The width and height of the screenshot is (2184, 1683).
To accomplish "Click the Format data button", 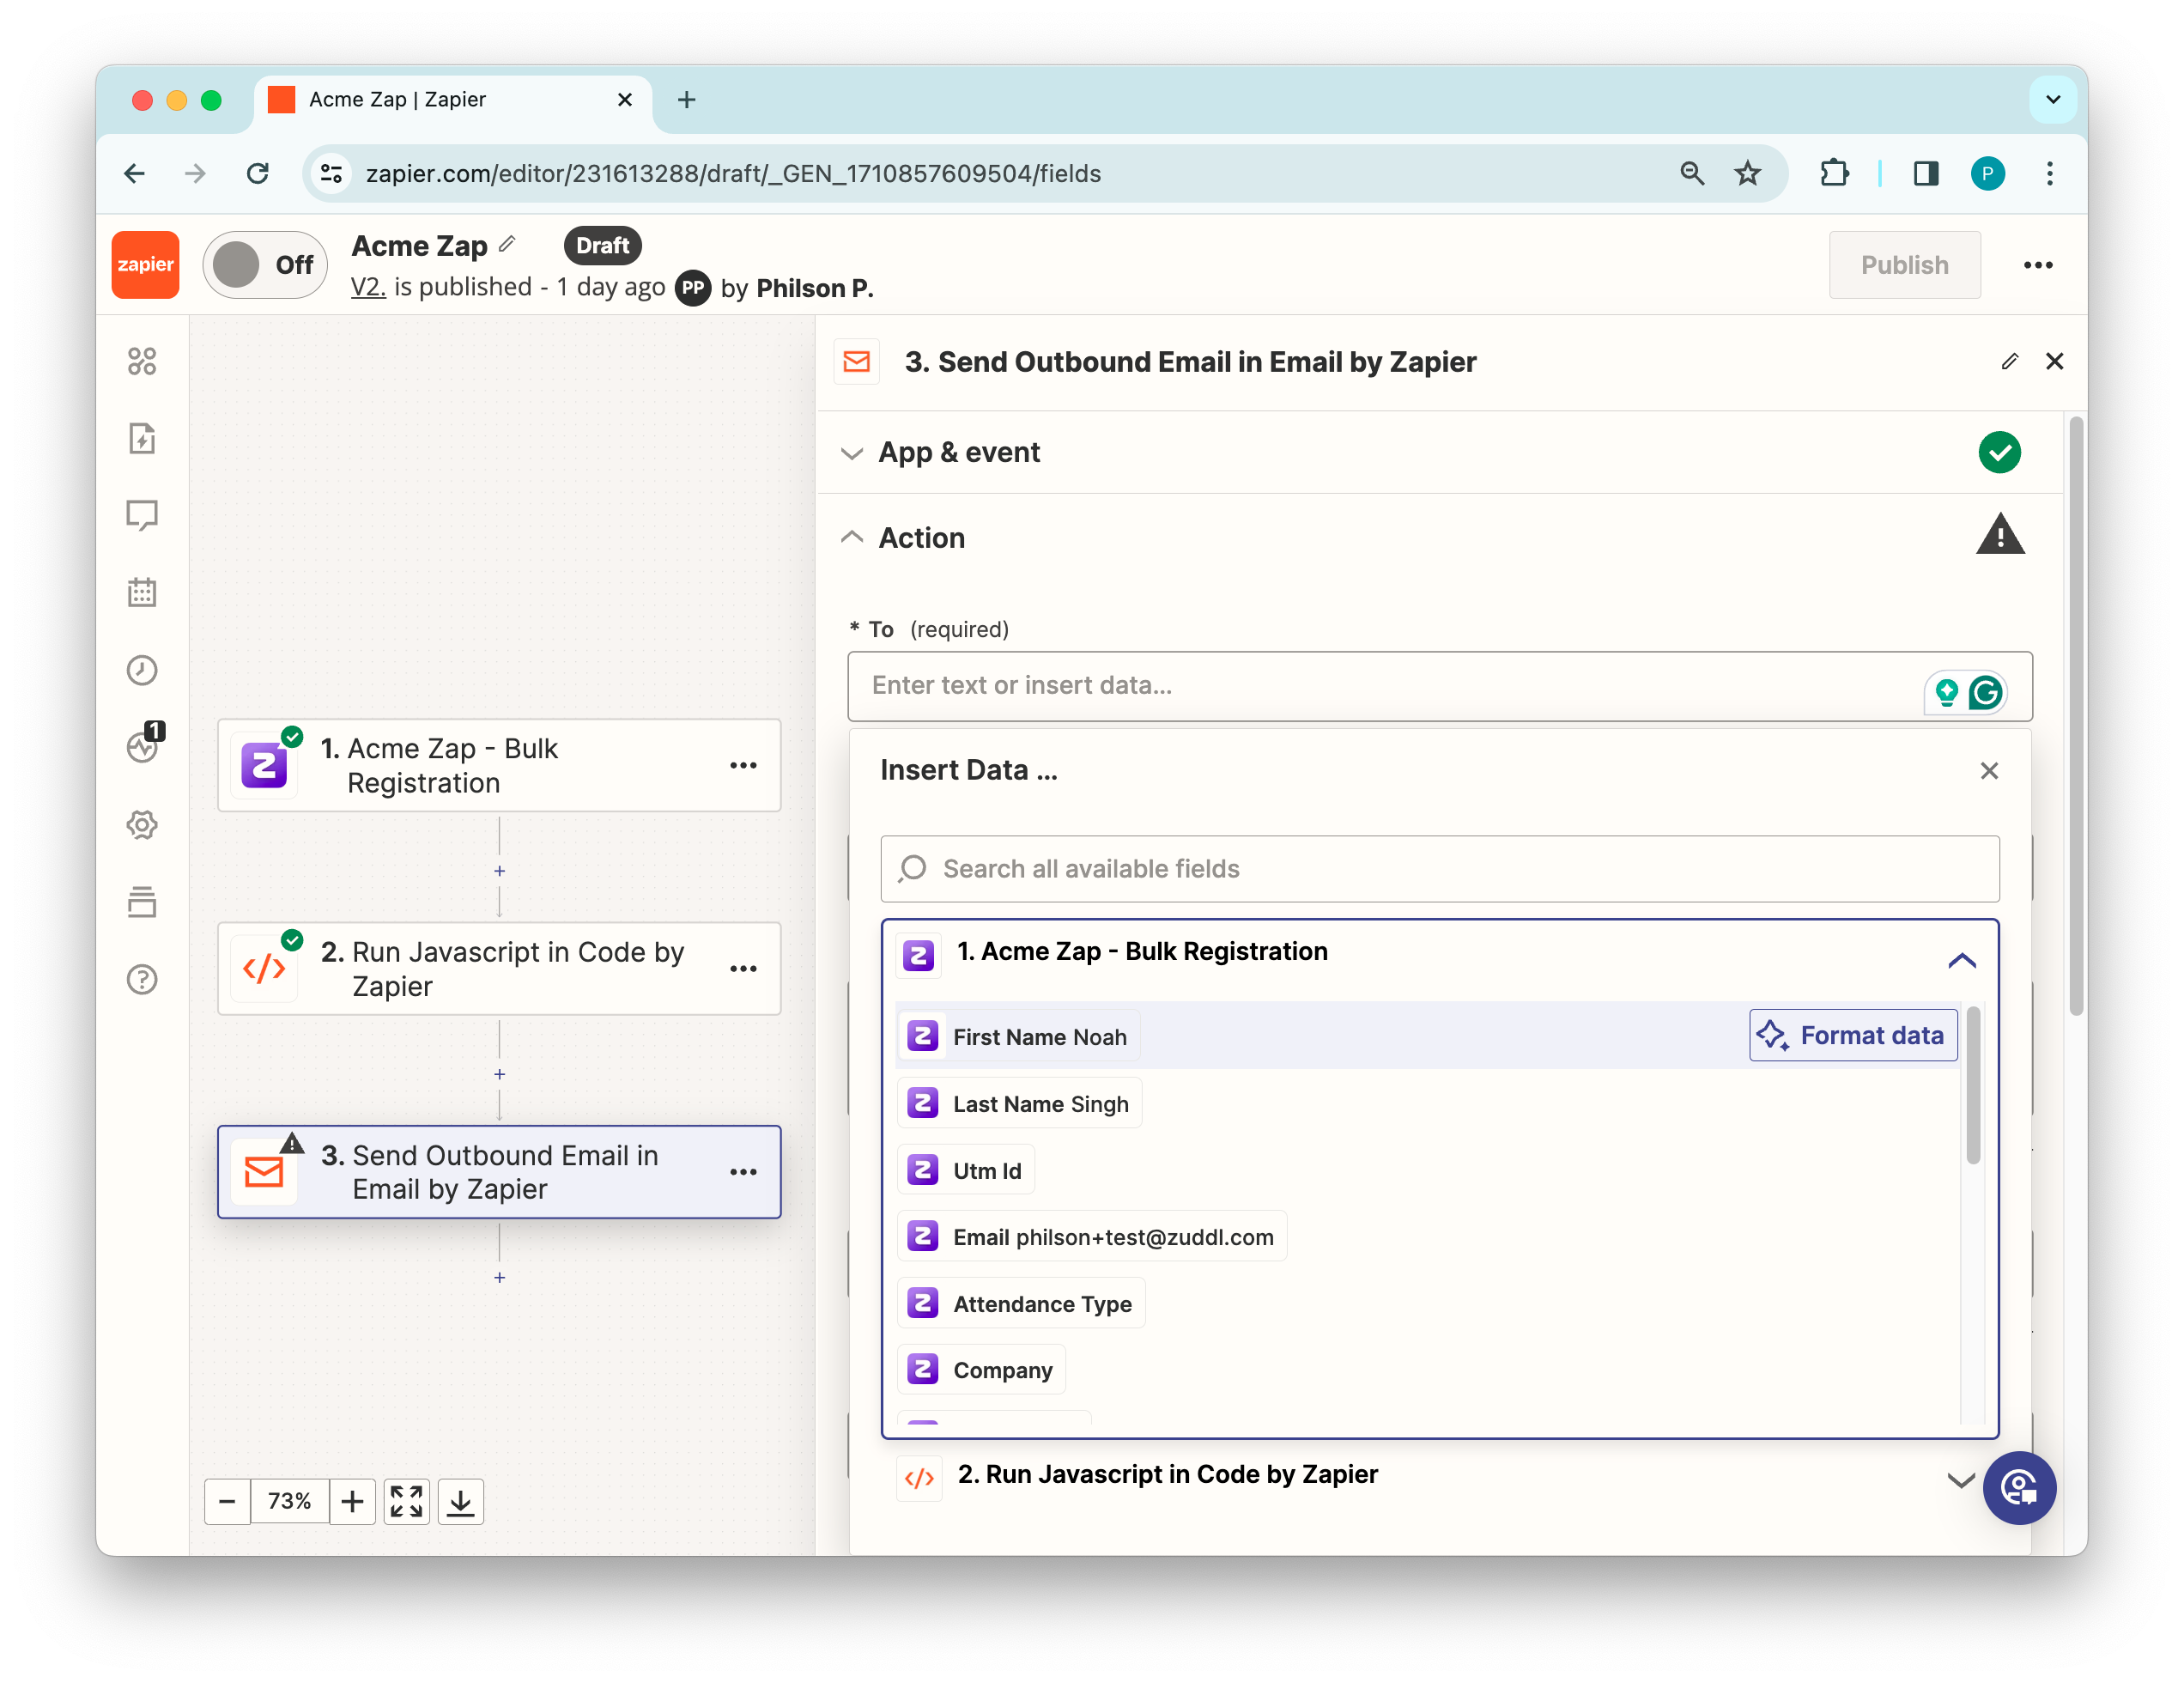I will coord(1852,1035).
